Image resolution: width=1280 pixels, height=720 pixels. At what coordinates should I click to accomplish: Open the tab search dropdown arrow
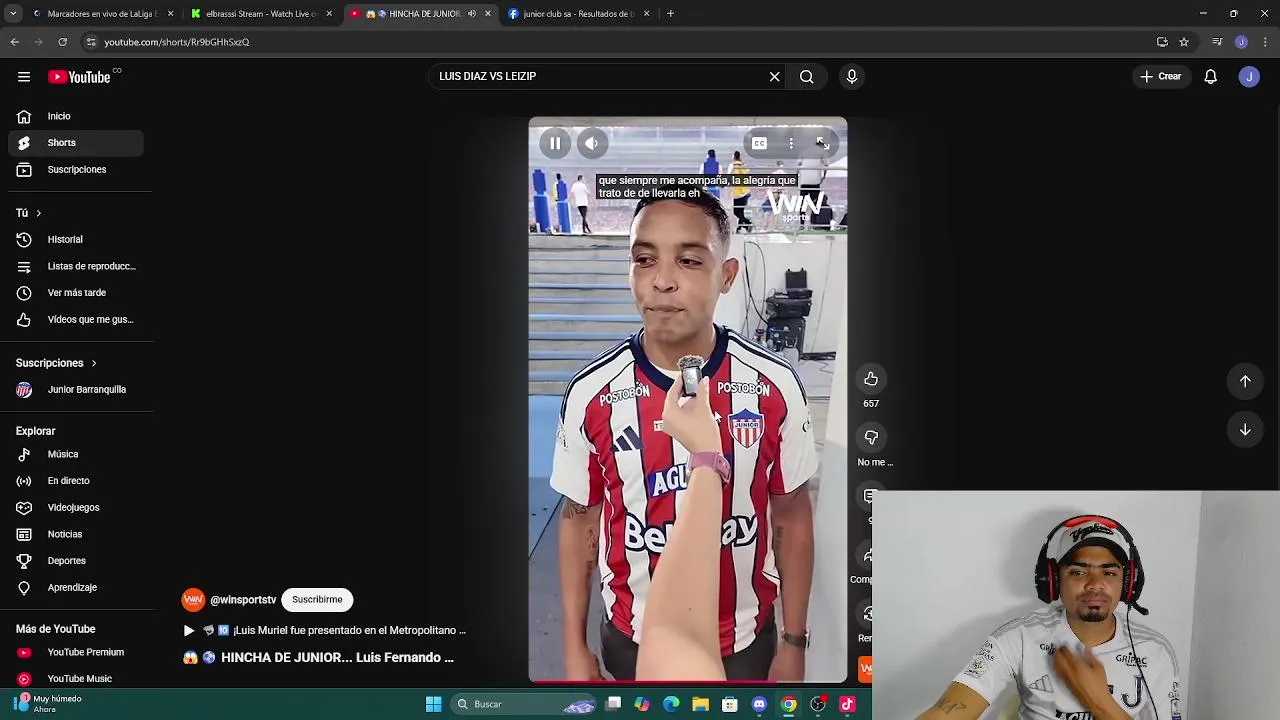[x=13, y=14]
